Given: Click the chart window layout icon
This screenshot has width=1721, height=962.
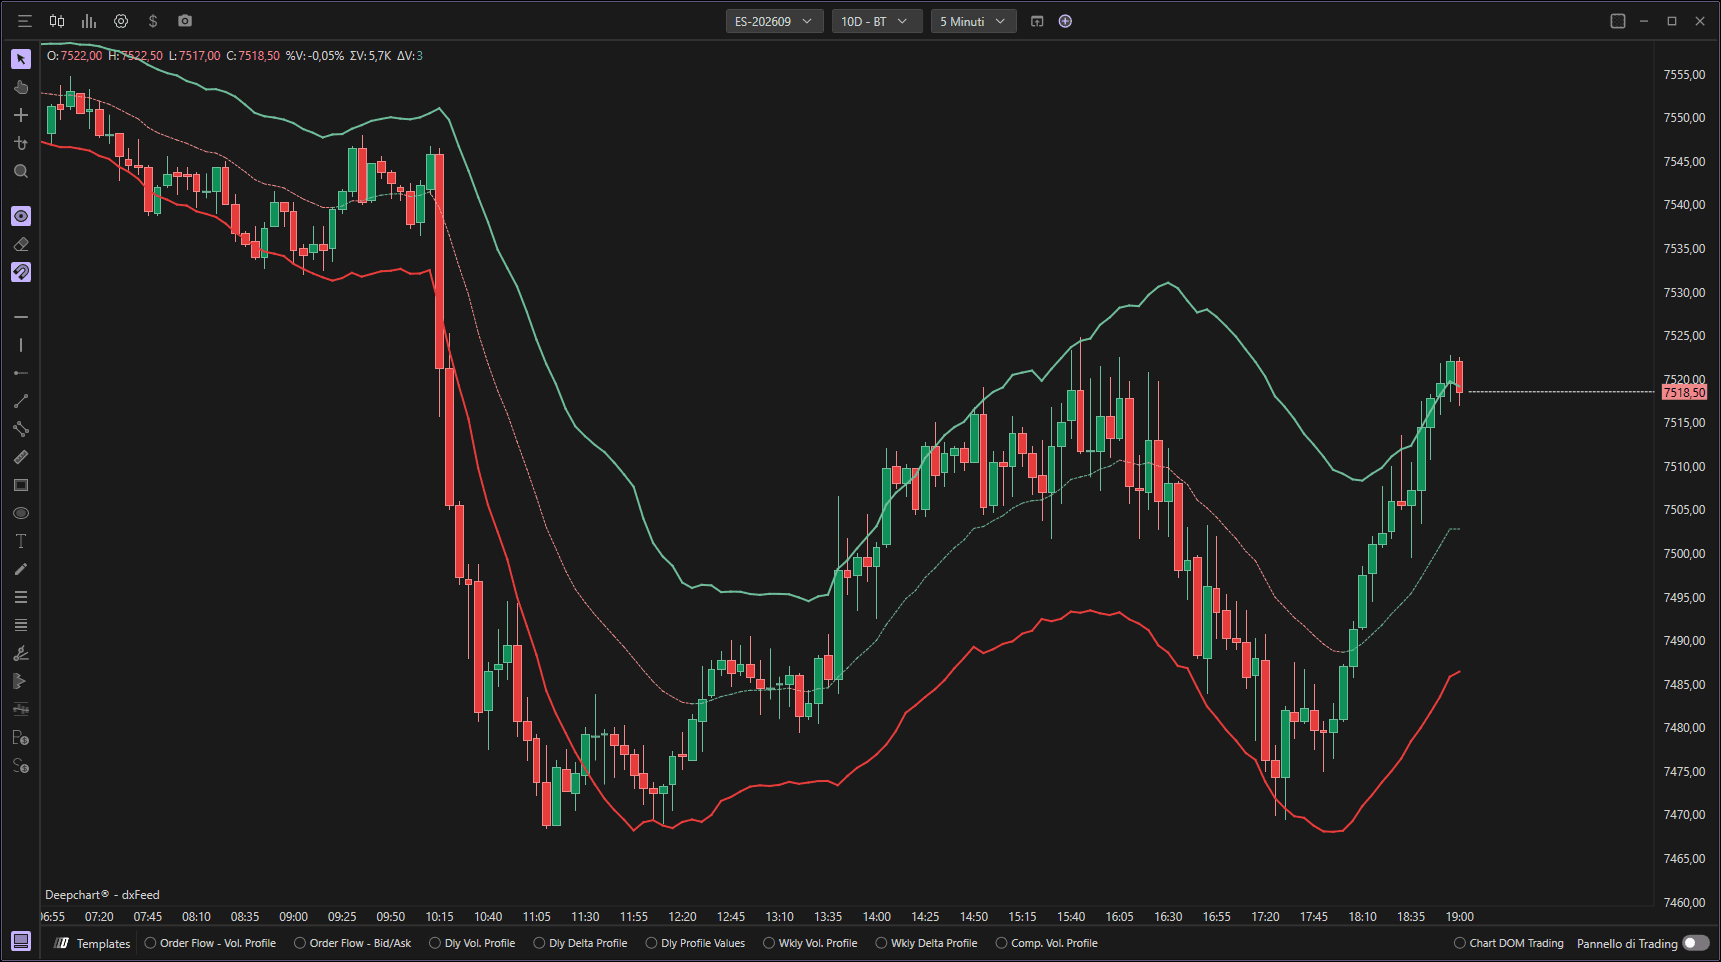Looking at the screenshot, I should click(1037, 21).
